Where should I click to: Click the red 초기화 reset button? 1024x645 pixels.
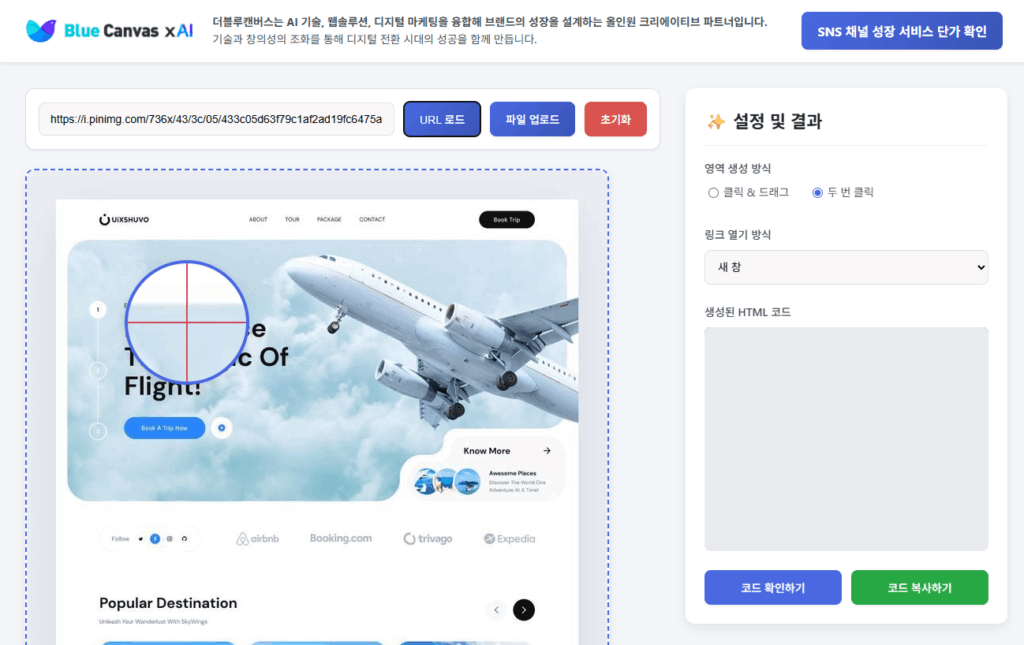point(615,119)
